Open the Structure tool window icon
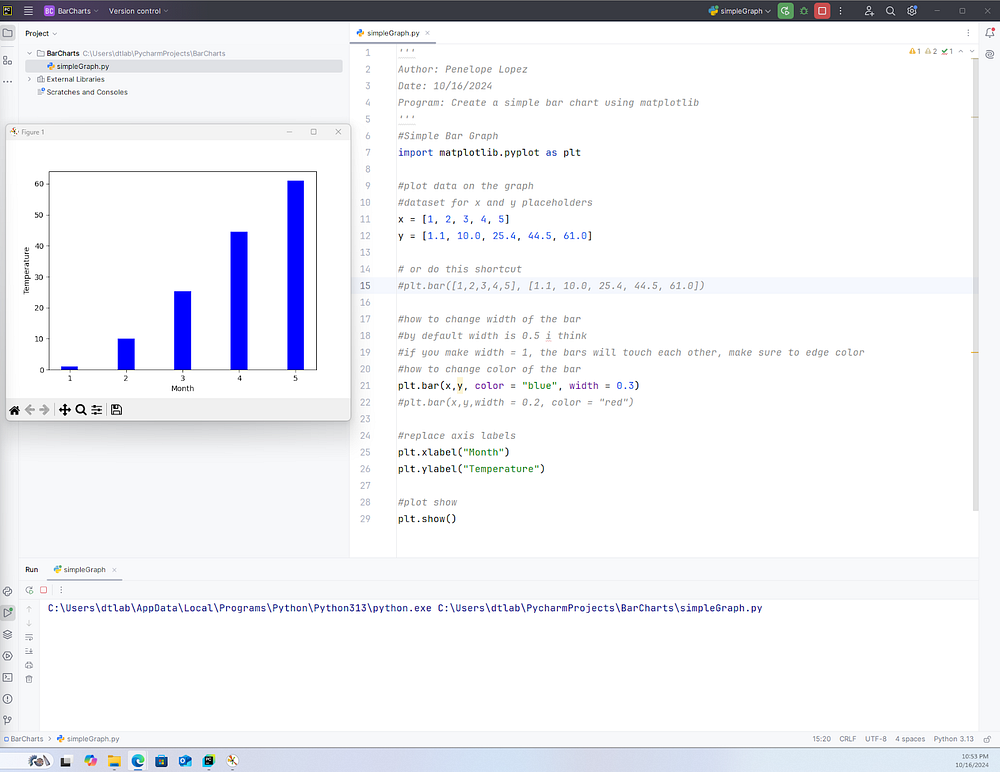 [x=8, y=60]
